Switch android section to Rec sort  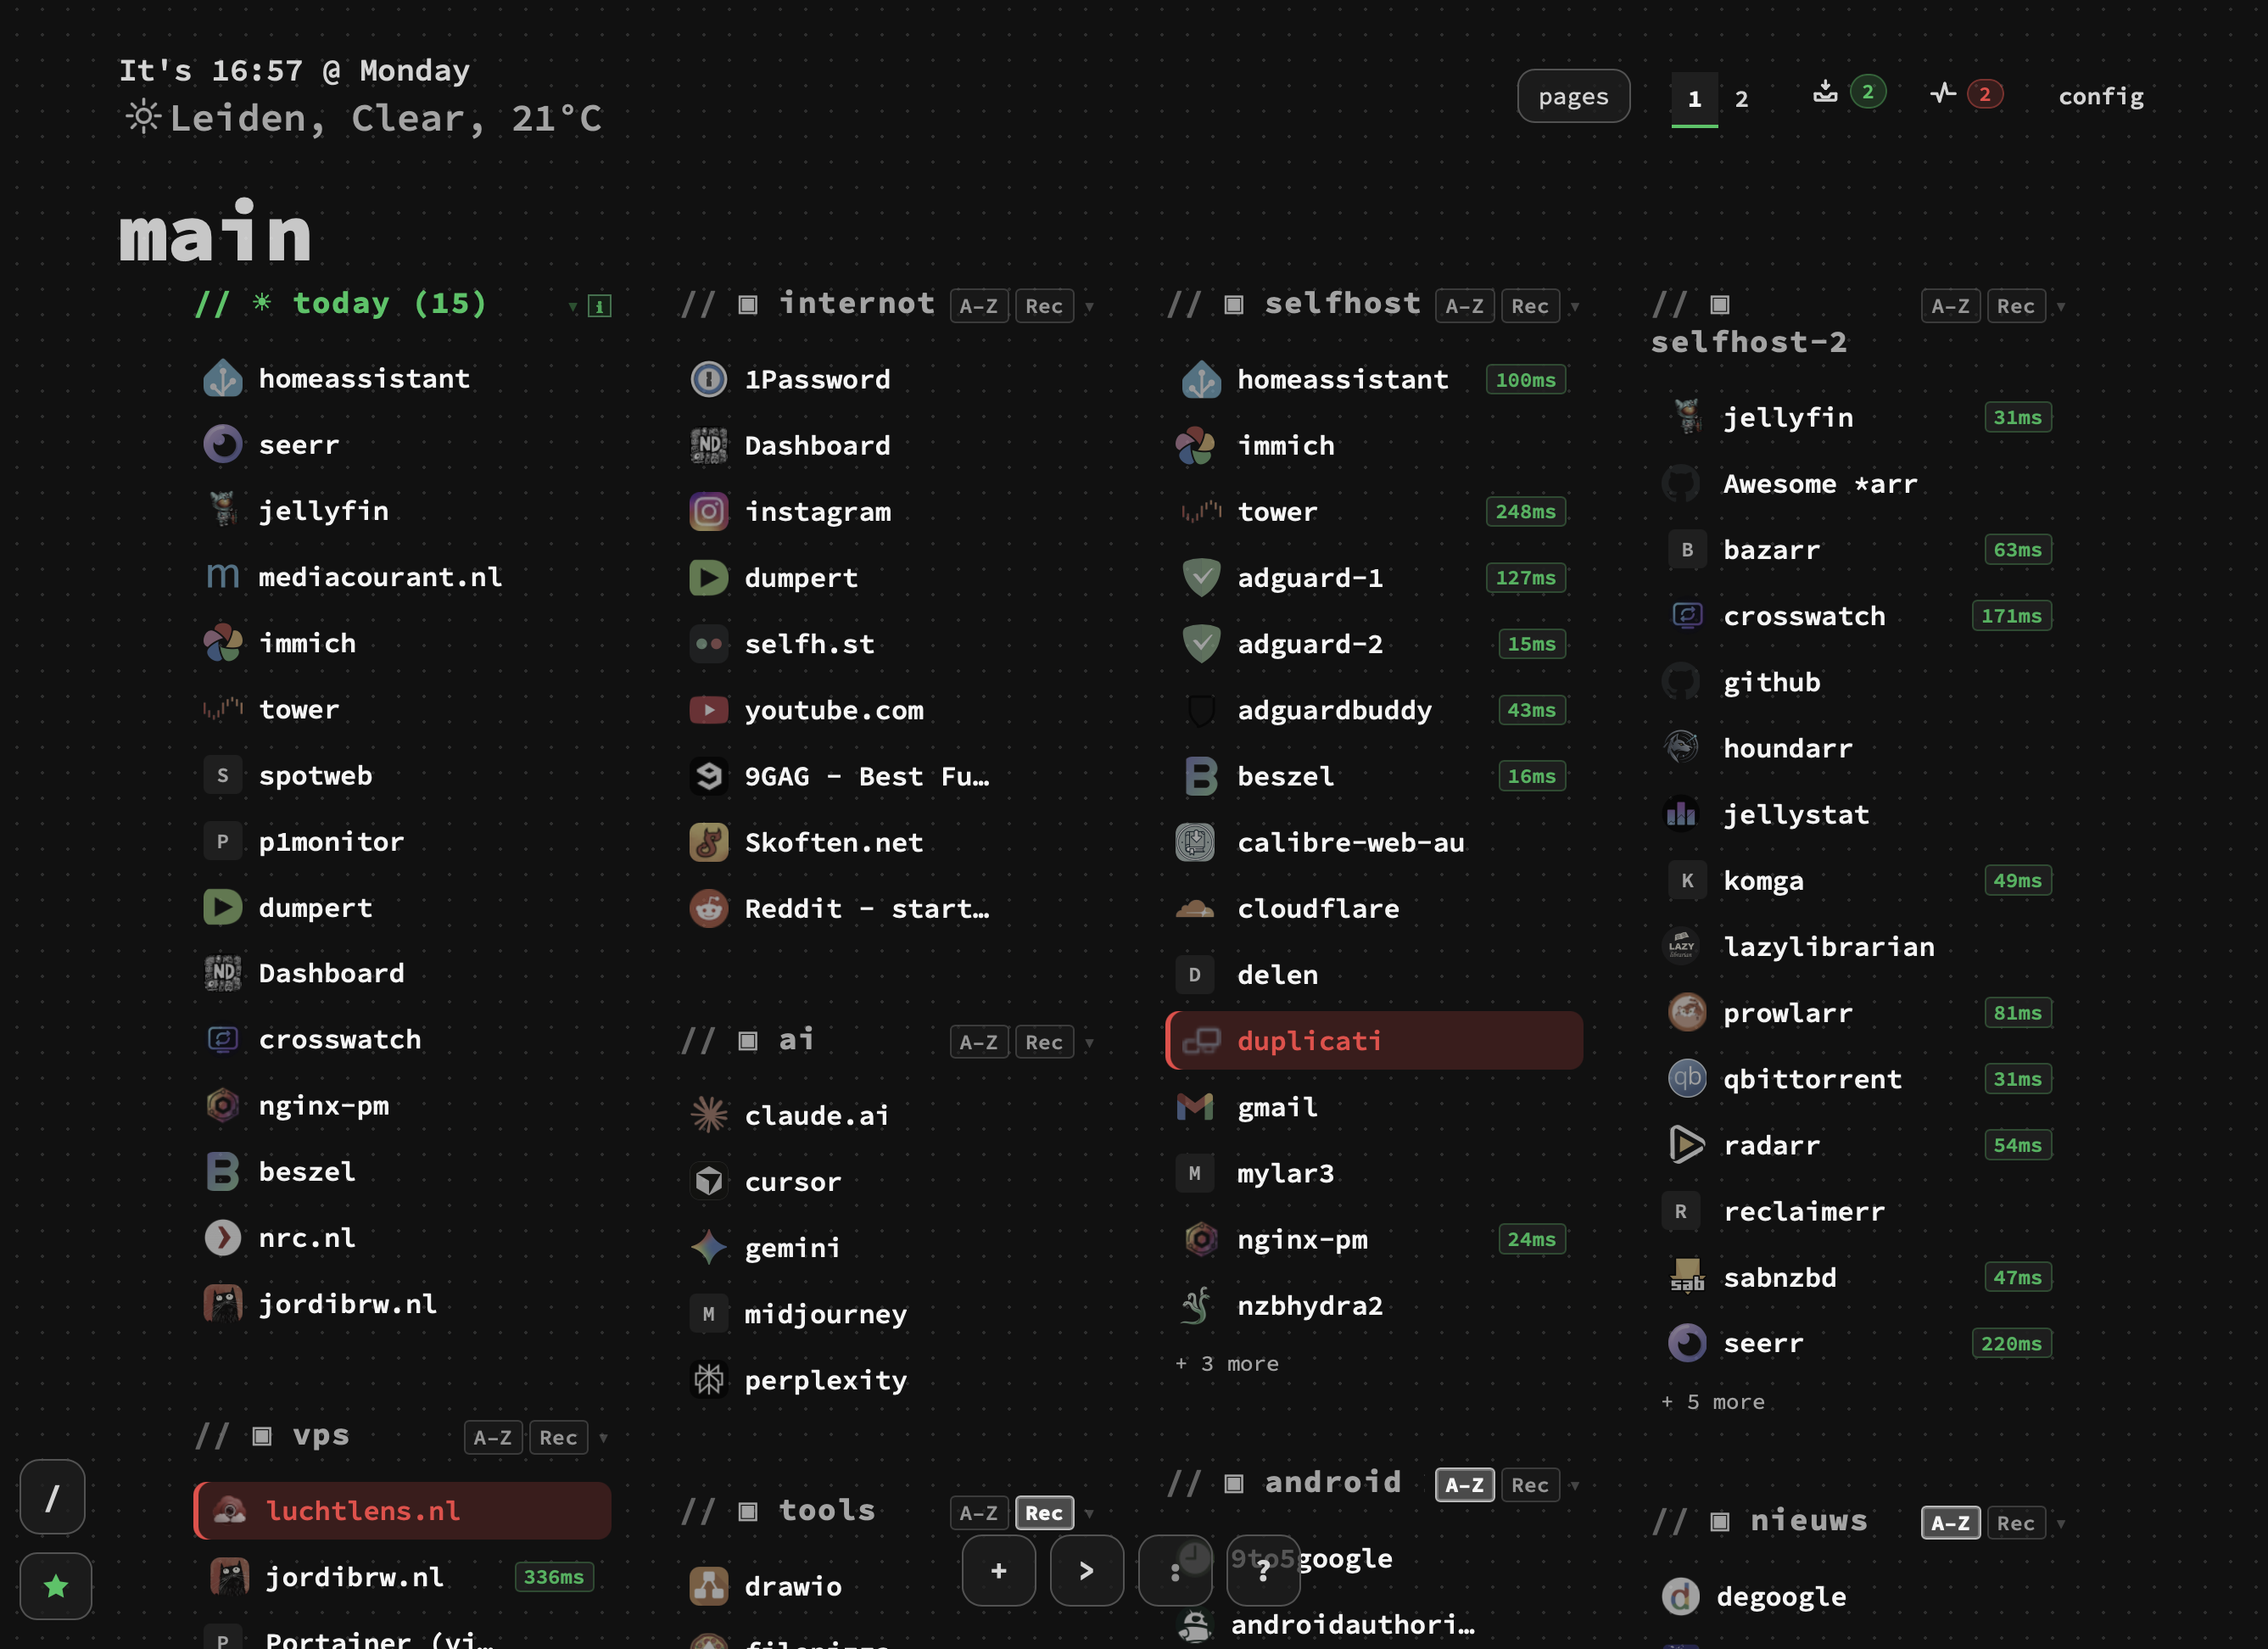1530,1485
